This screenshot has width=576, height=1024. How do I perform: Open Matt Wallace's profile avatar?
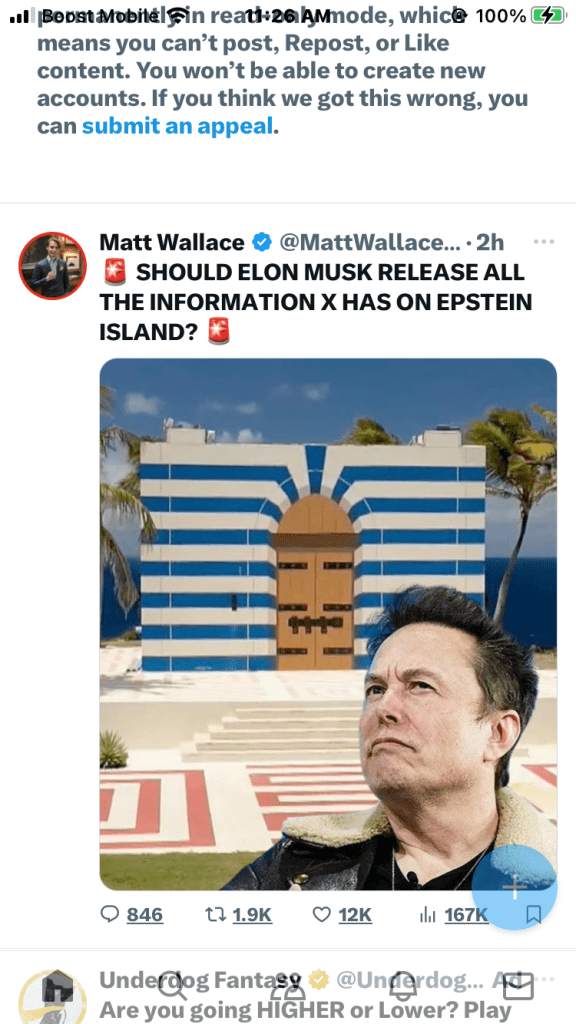[52, 265]
